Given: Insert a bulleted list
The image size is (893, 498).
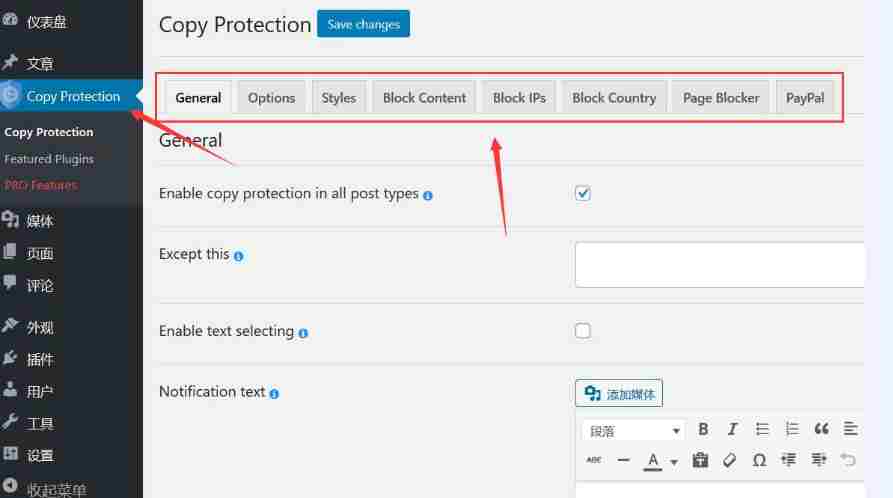Looking at the screenshot, I should click(762, 429).
